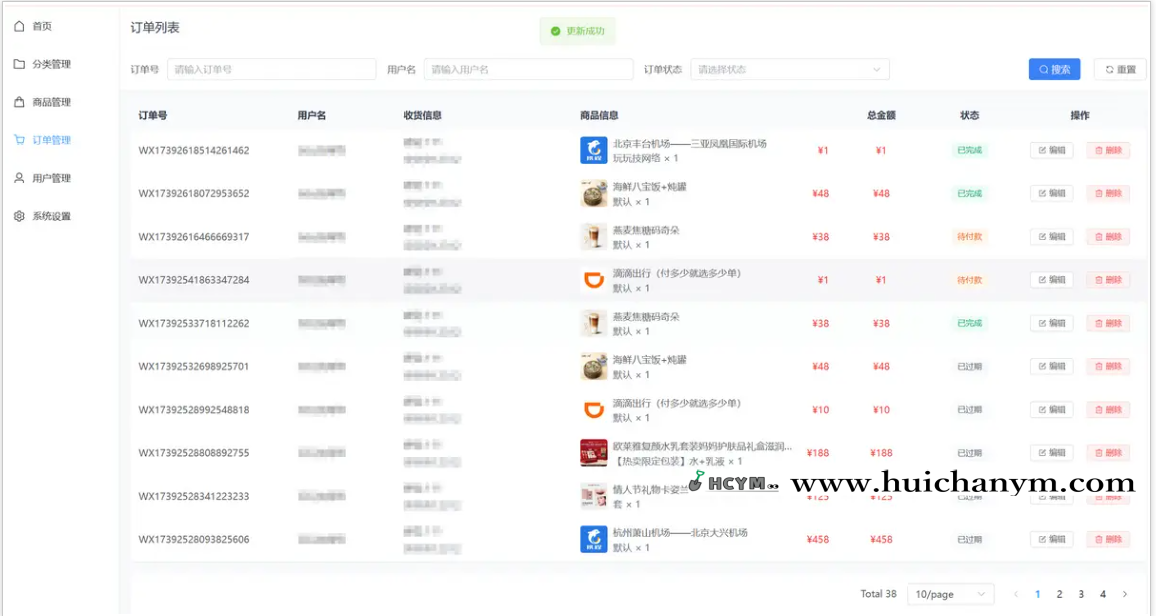Focus the 用户名 search input
1156x616 pixels.
(528, 69)
